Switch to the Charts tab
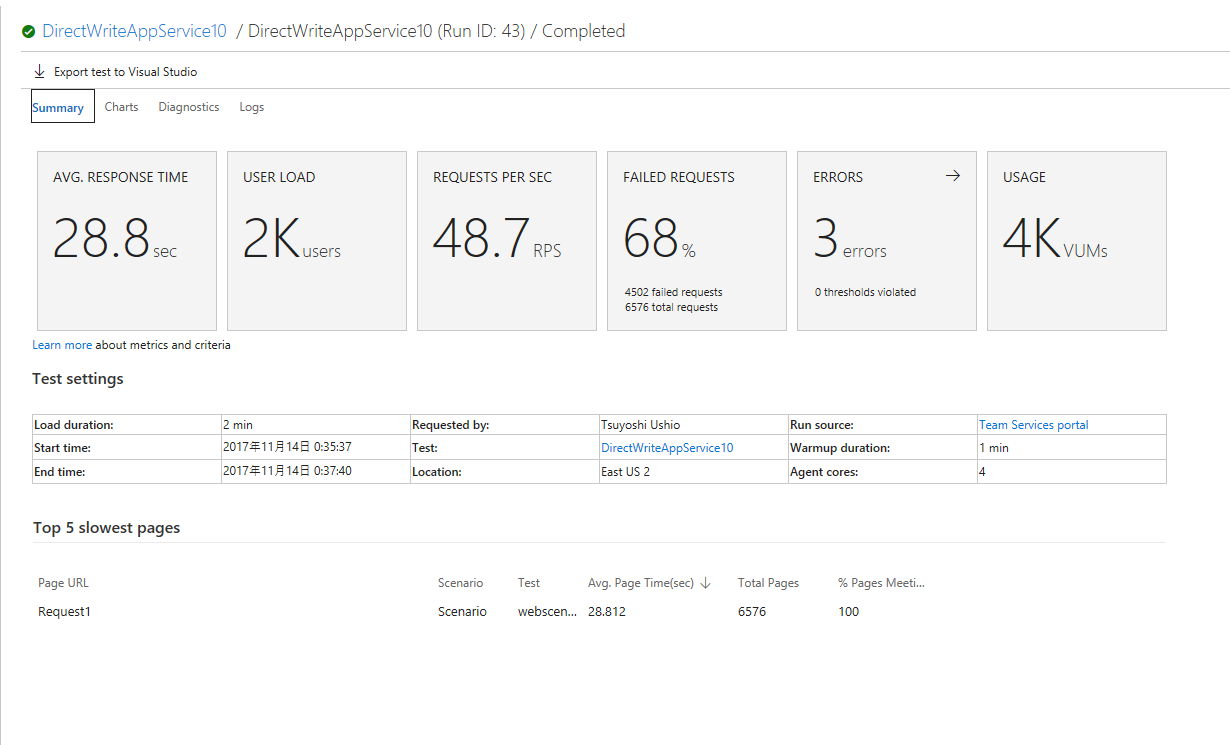The width and height of the screenshot is (1230, 745). tap(121, 106)
